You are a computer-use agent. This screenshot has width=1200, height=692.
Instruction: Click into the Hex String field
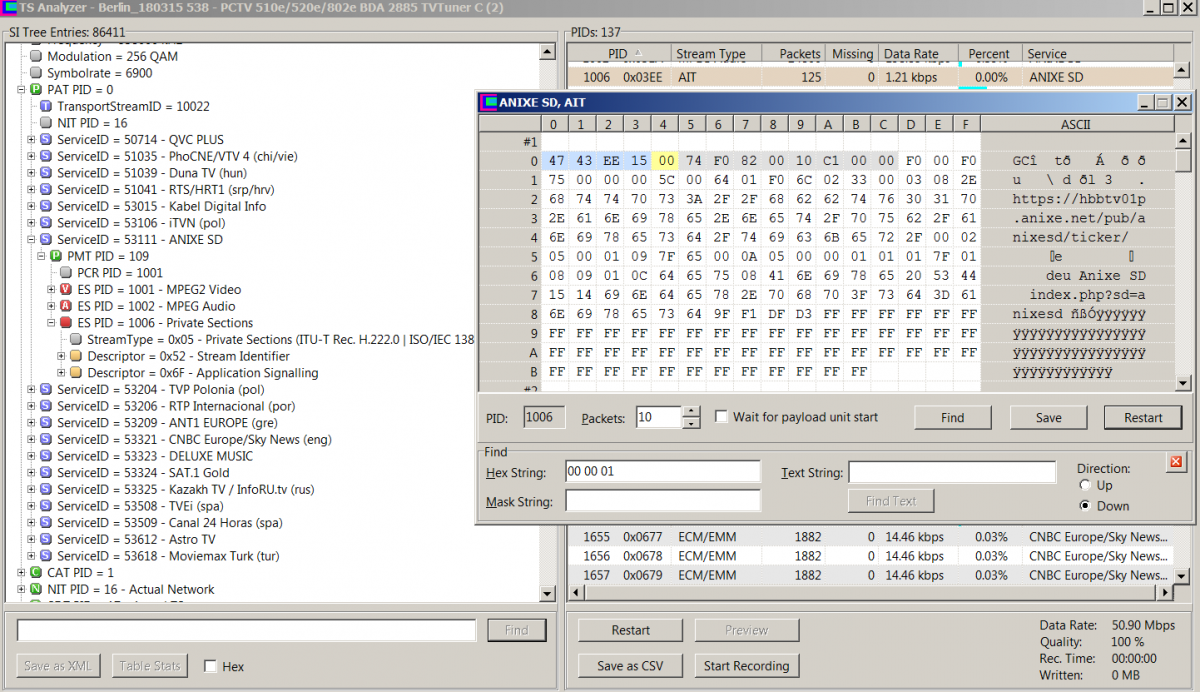click(662, 472)
